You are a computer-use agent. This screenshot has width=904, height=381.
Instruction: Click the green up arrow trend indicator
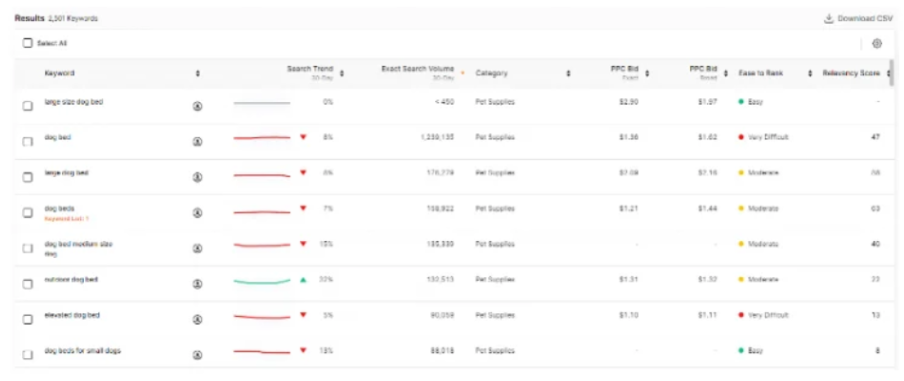[x=303, y=280]
